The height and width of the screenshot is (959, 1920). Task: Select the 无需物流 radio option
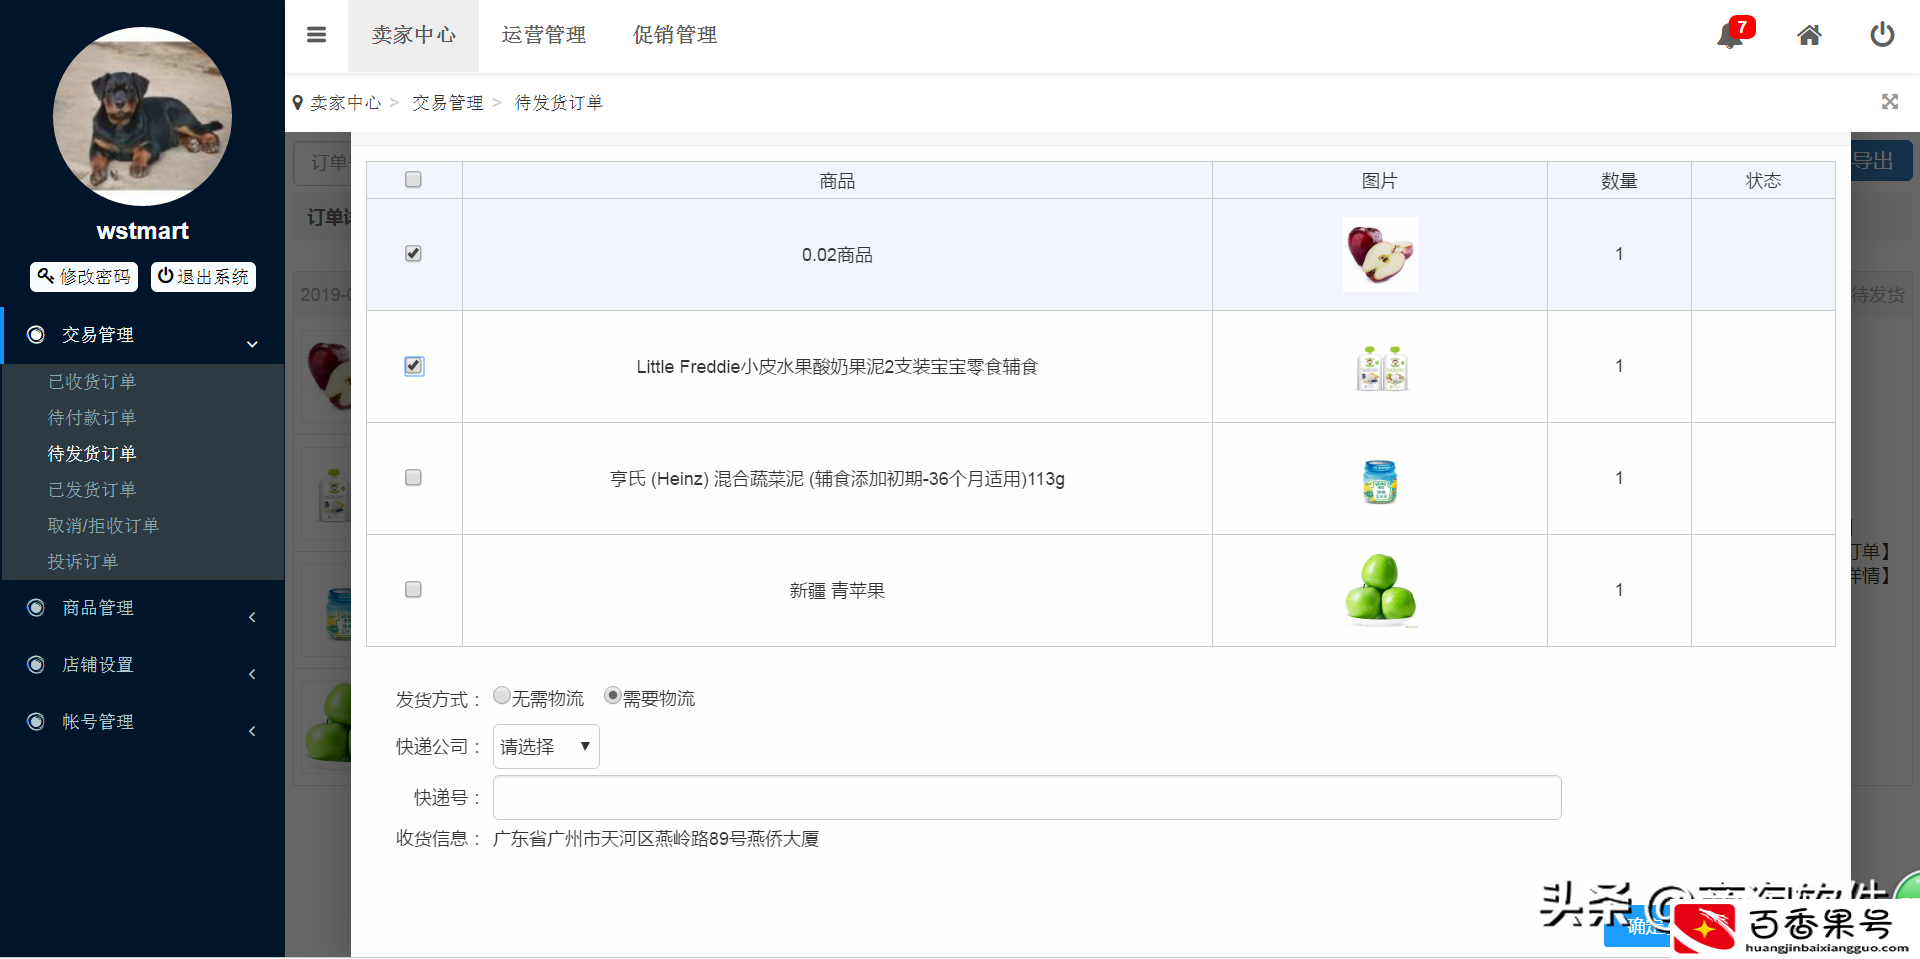(x=502, y=695)
